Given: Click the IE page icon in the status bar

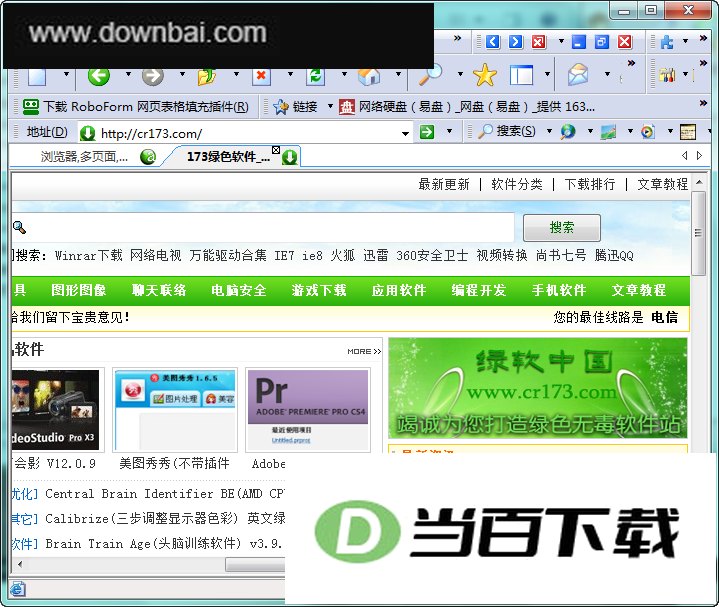Looking at the screenshot, I should tap(18, 589).
